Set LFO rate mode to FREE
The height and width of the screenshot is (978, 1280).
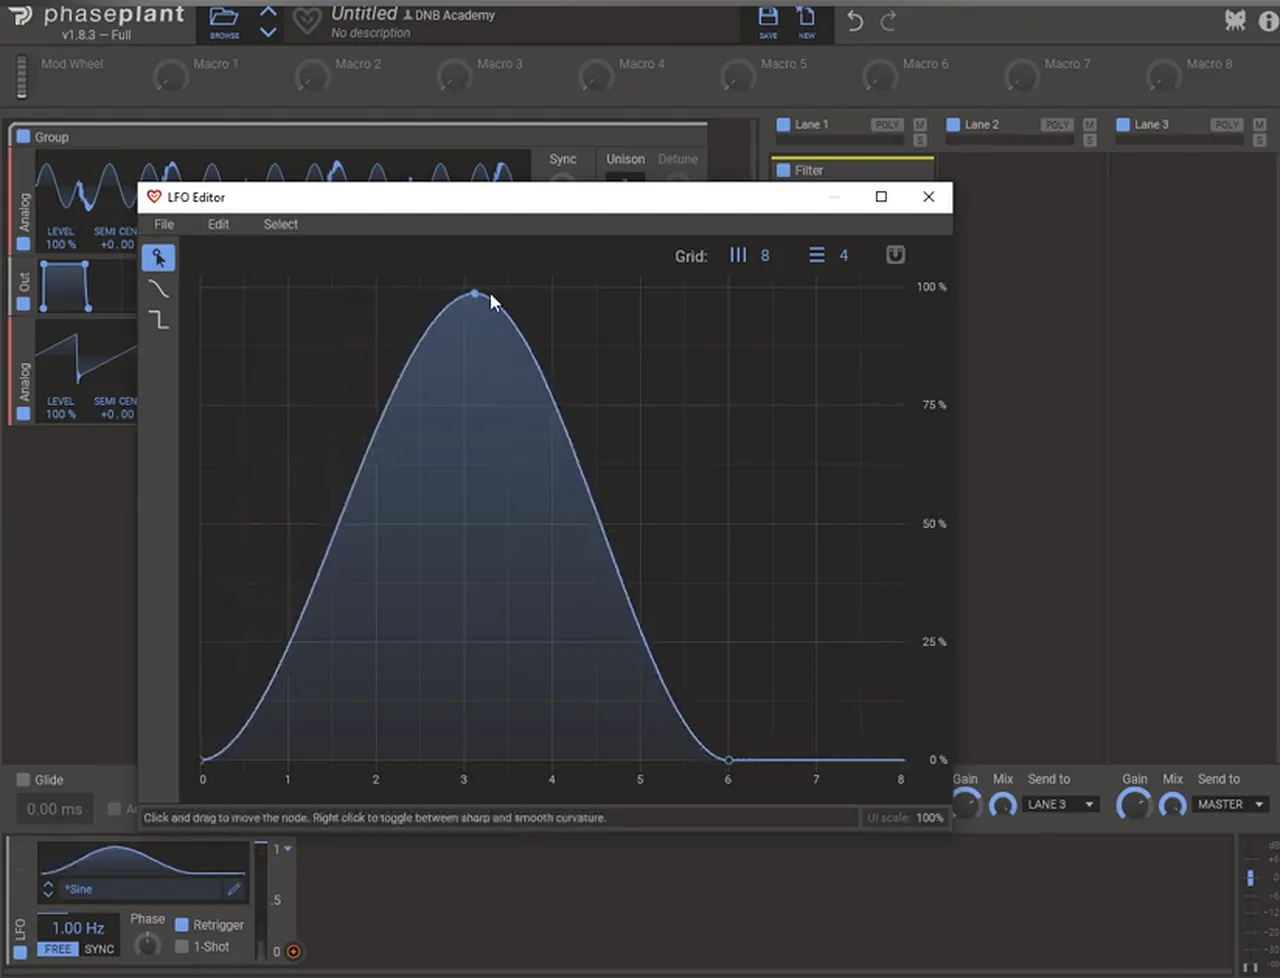coord(58,949)
